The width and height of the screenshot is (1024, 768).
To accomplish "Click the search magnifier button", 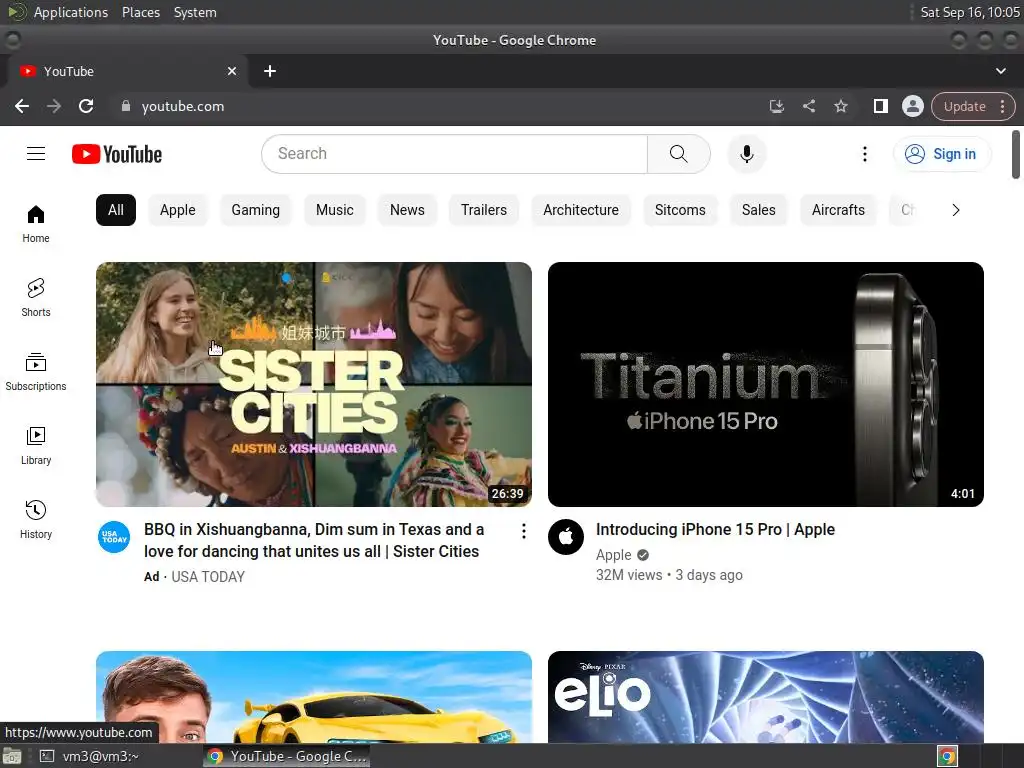I will pyautogui.click(x=679, y=154).
